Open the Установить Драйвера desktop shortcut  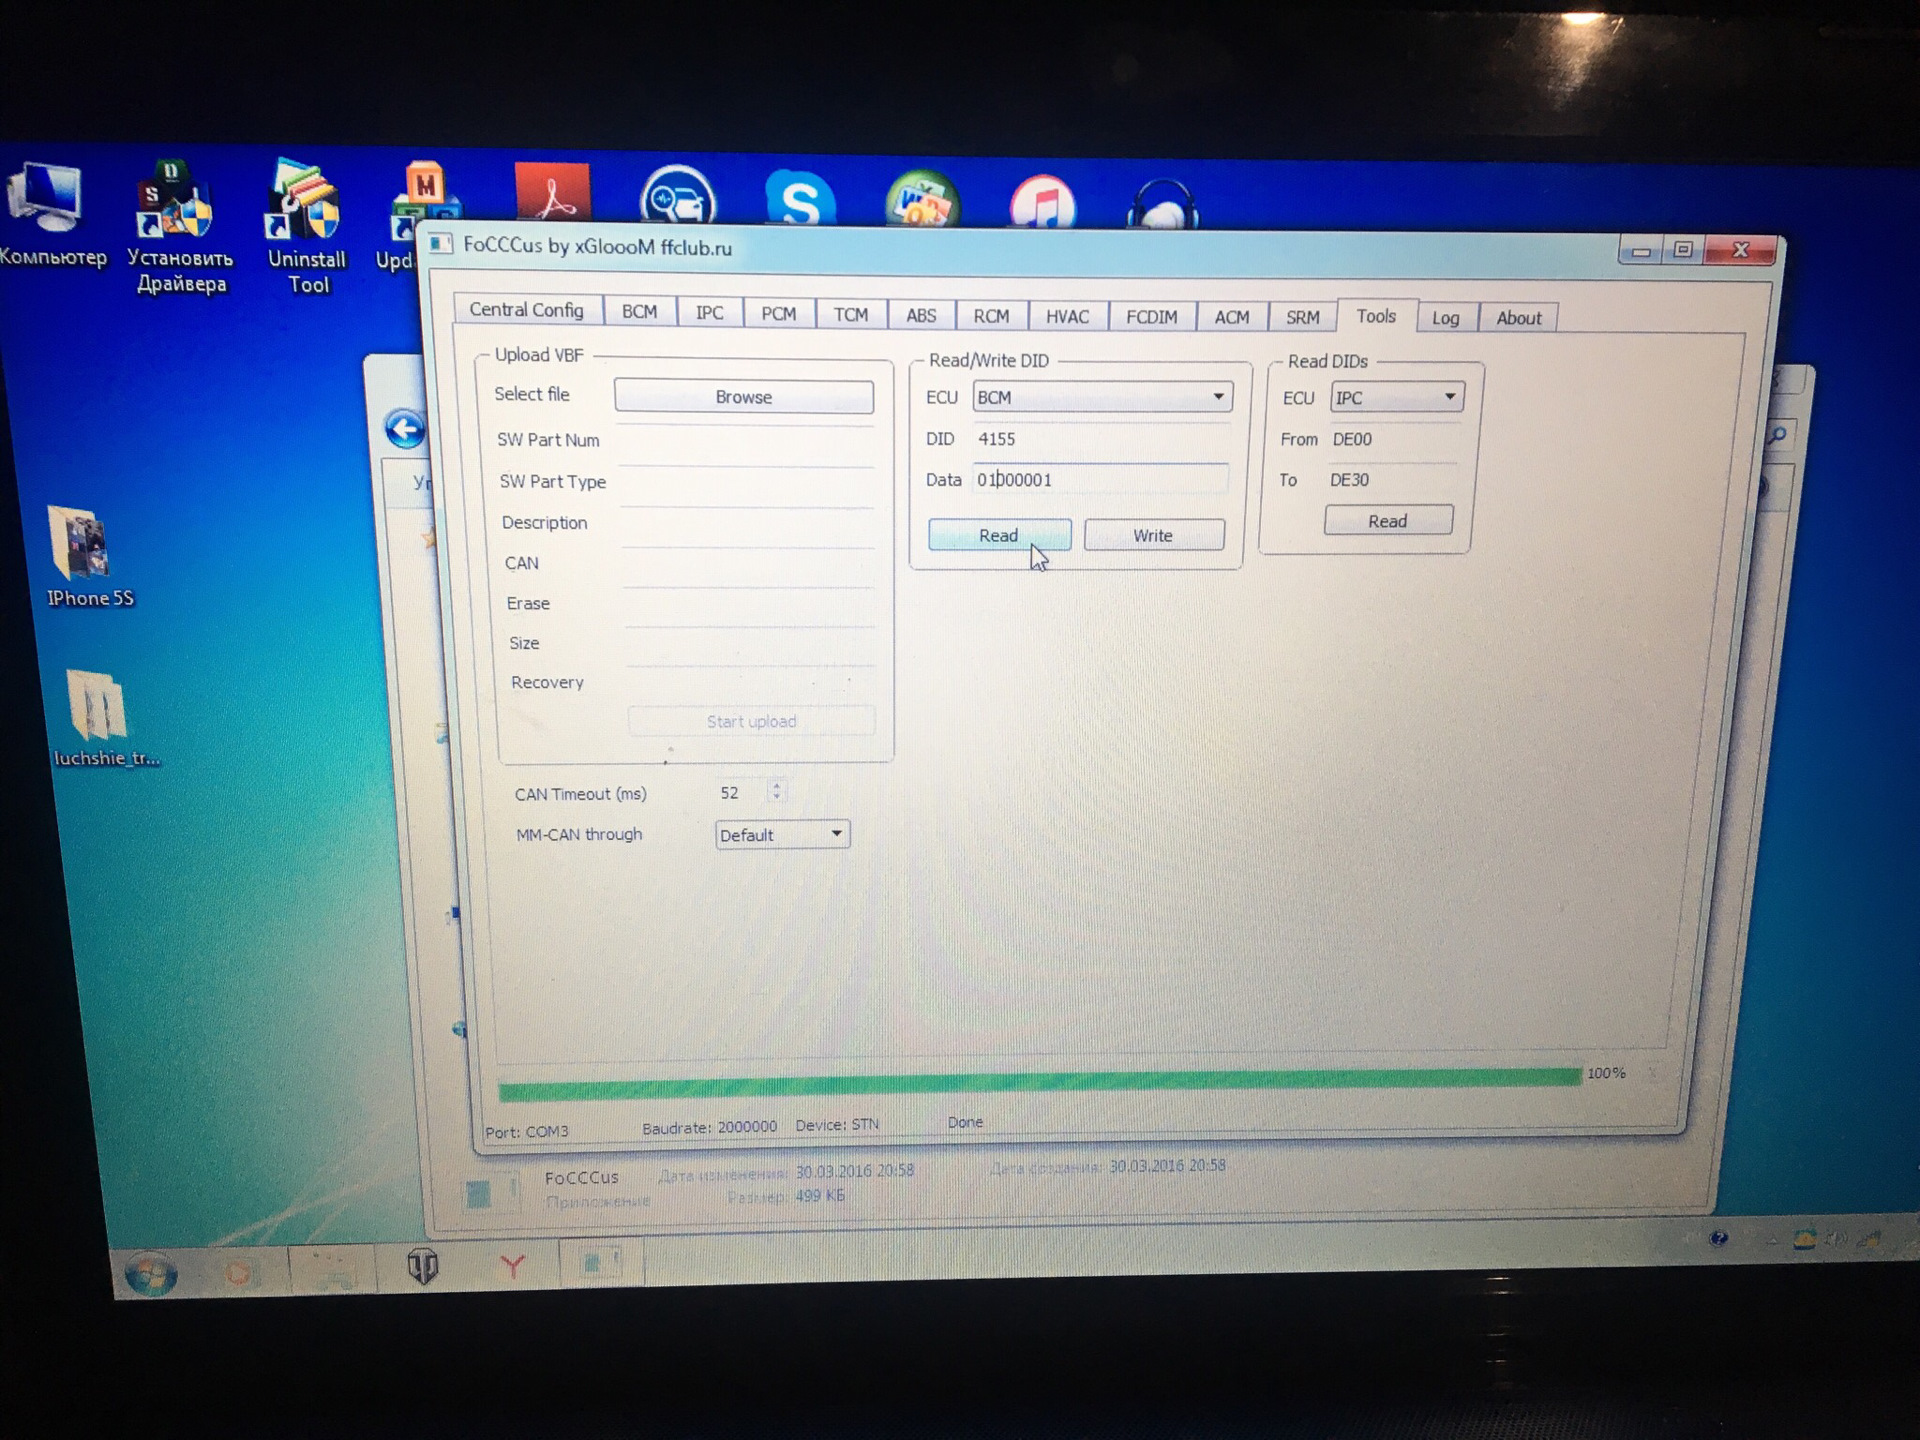click(x=180, y=228)
